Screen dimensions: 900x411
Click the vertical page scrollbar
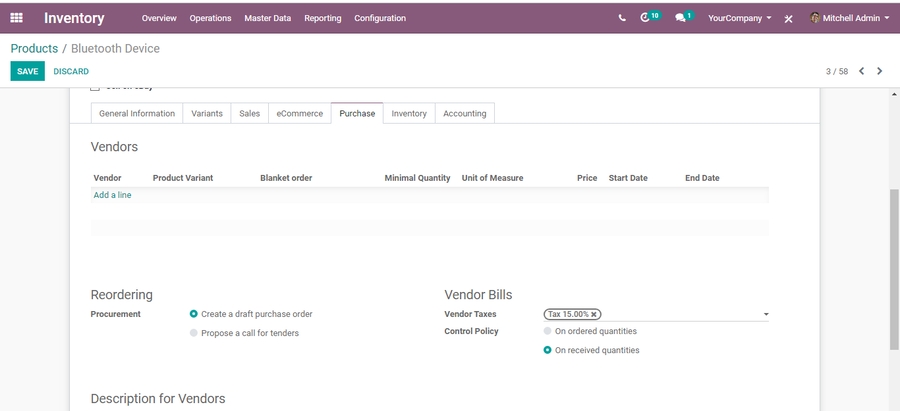click(x=894, y=268)
